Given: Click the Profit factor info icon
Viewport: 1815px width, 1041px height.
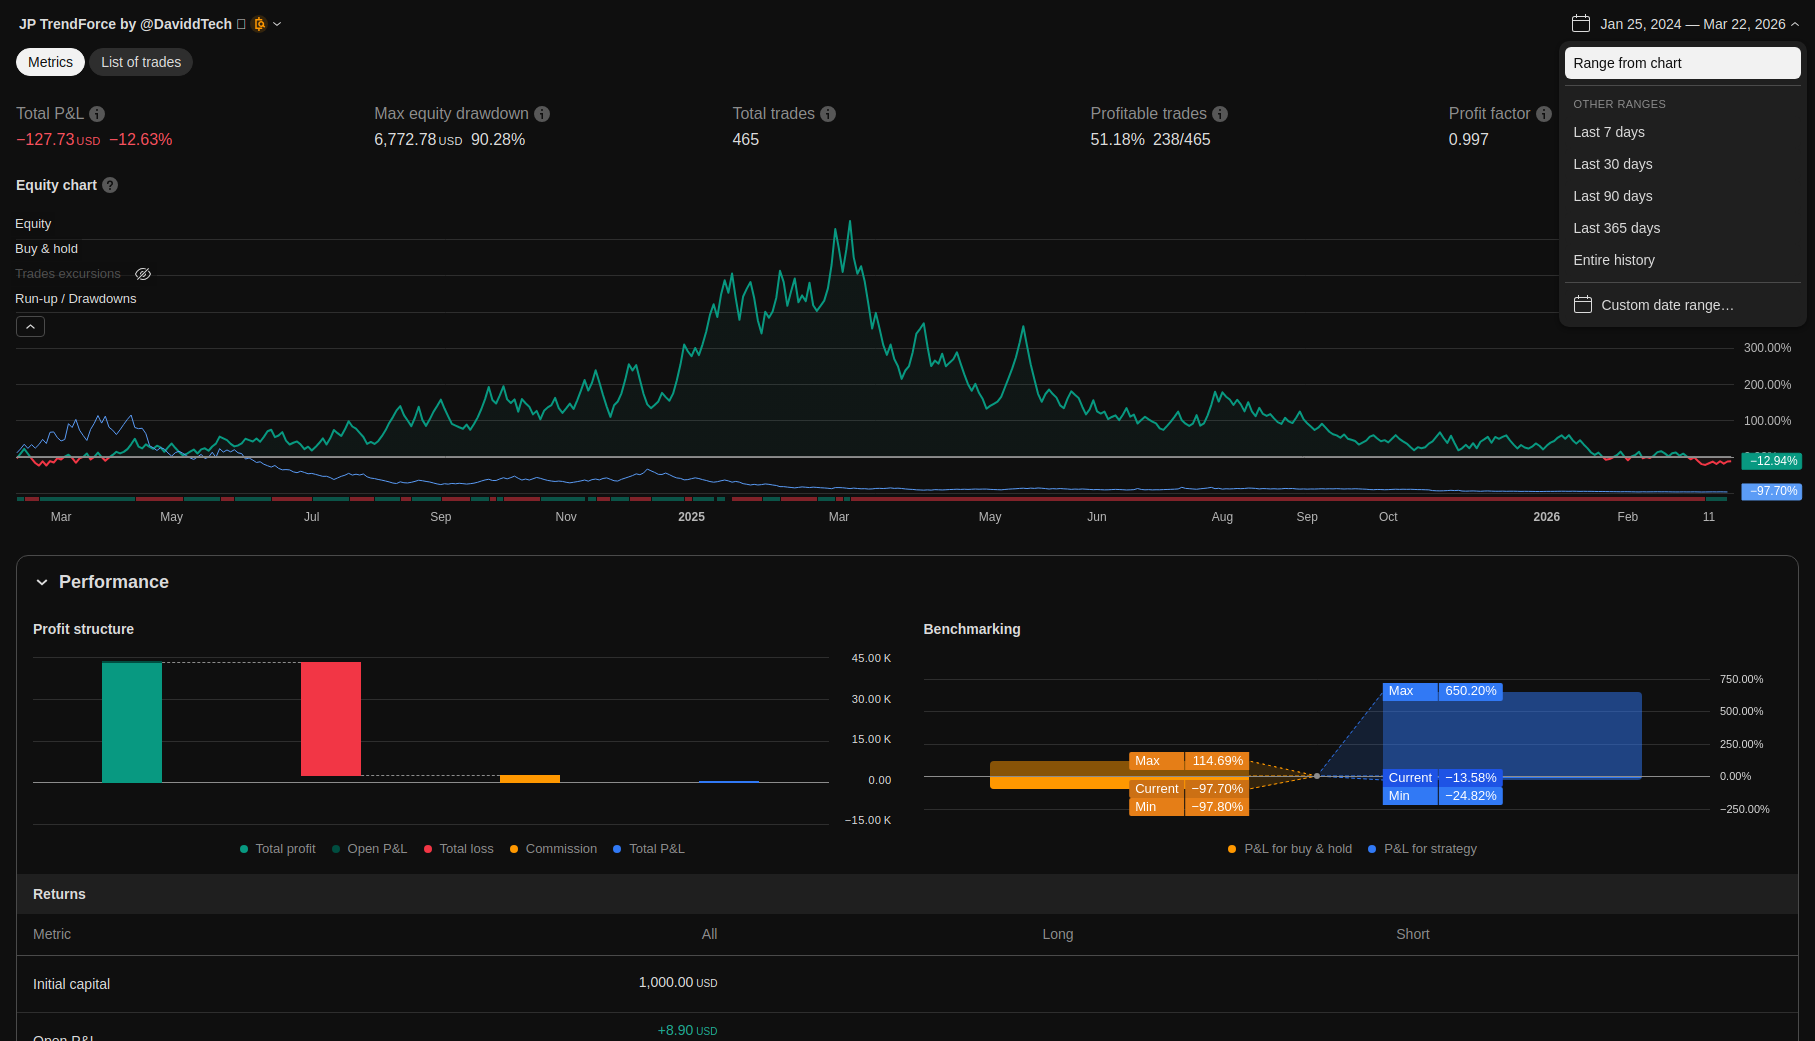Looking at the screenshot, I should (1544, 114).
